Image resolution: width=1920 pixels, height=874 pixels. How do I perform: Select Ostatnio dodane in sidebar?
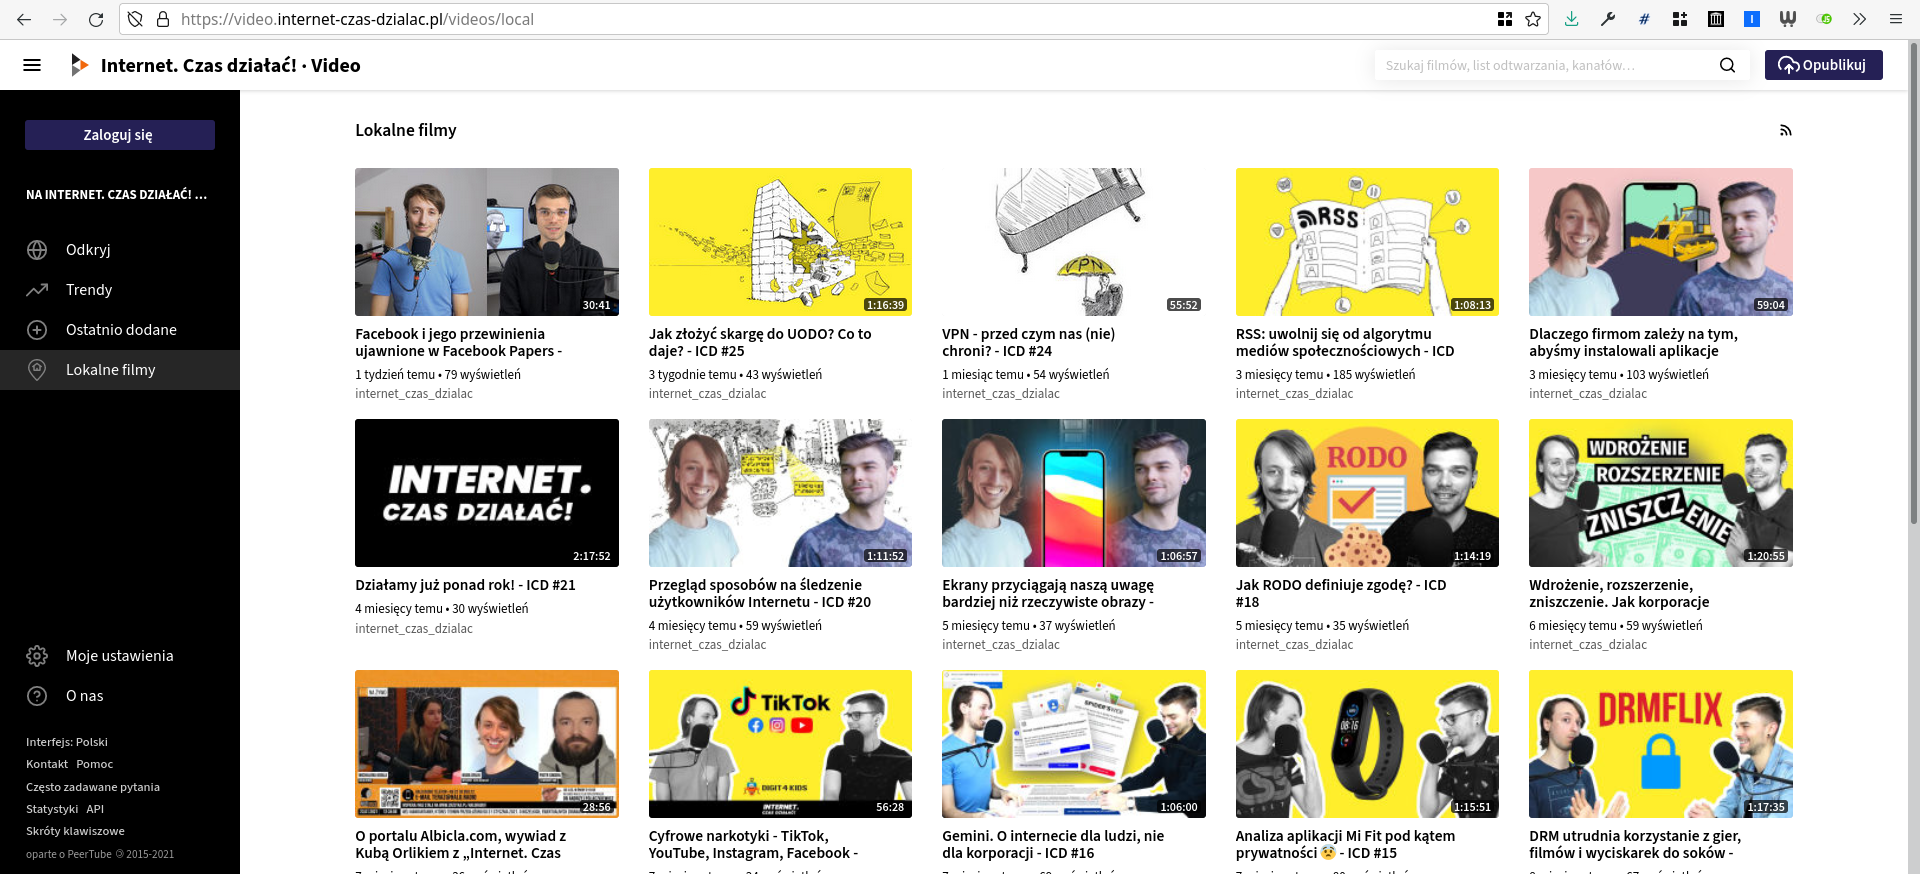tap(120, 330)
